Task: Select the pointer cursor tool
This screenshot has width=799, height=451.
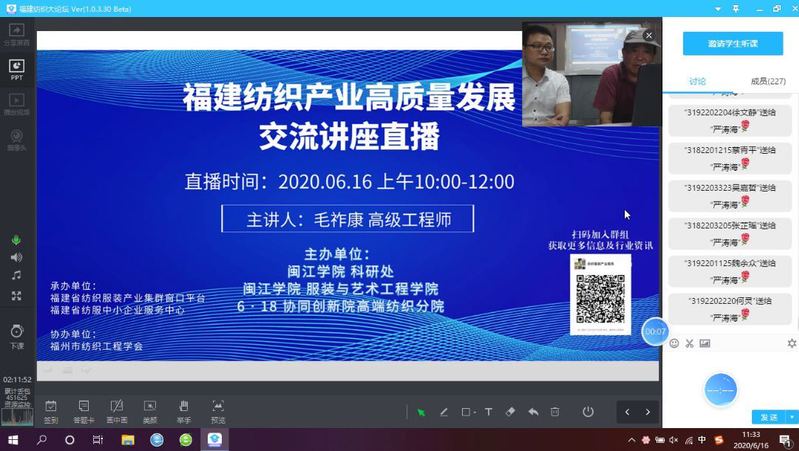Action: point(421,412)
